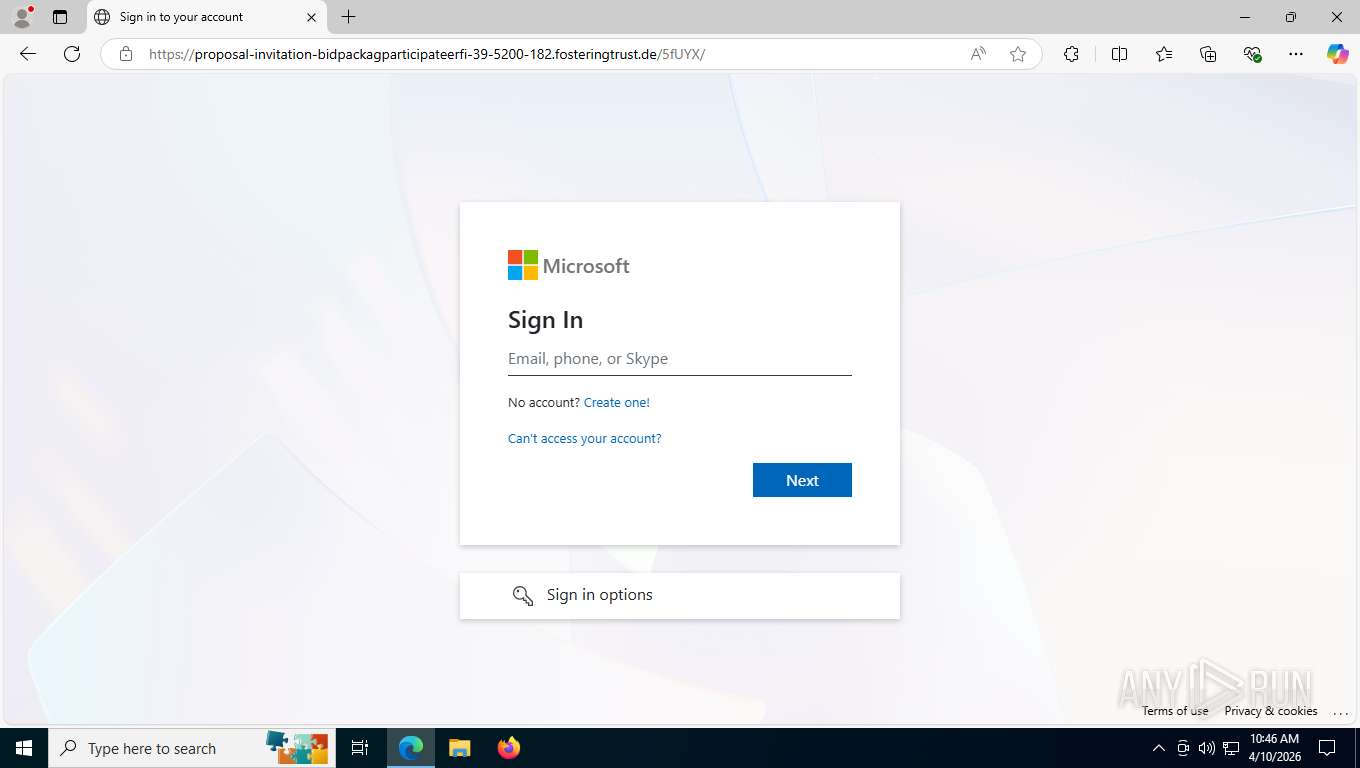Click the Next button
Viewport: 1360px width, 768px height.
coord(802,480)
